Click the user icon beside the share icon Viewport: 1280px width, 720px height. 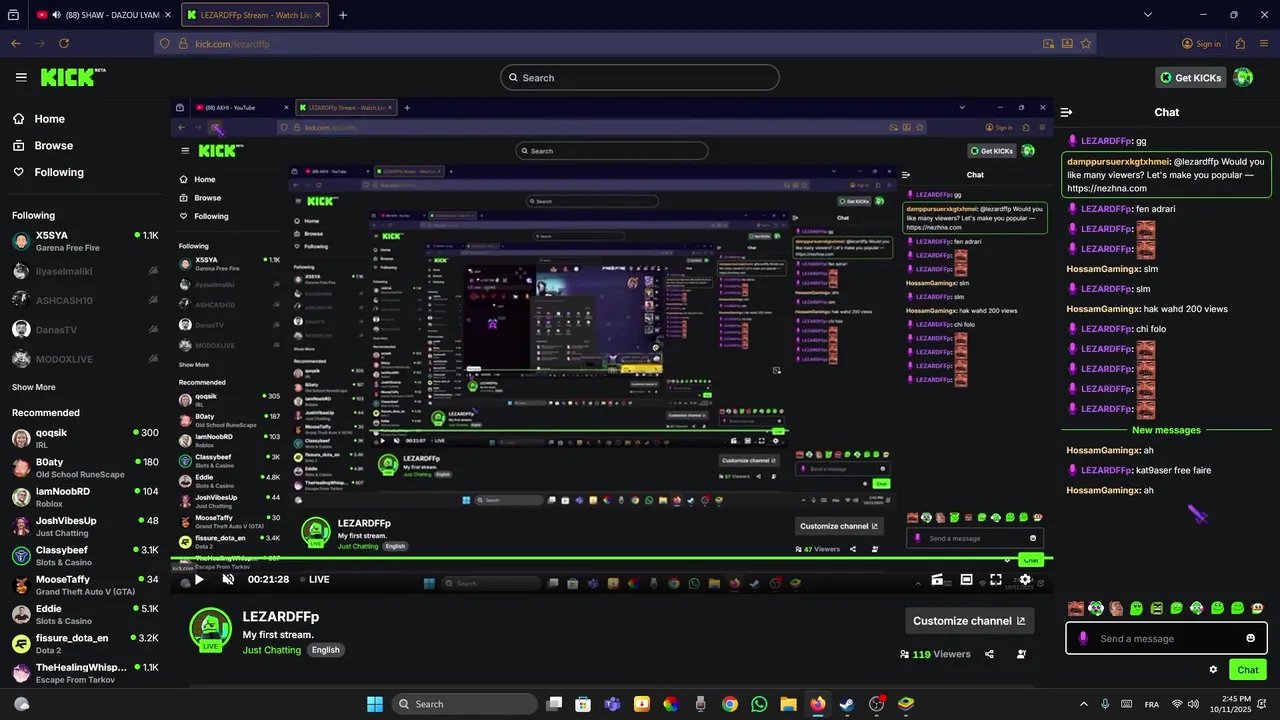point(1021,654)
